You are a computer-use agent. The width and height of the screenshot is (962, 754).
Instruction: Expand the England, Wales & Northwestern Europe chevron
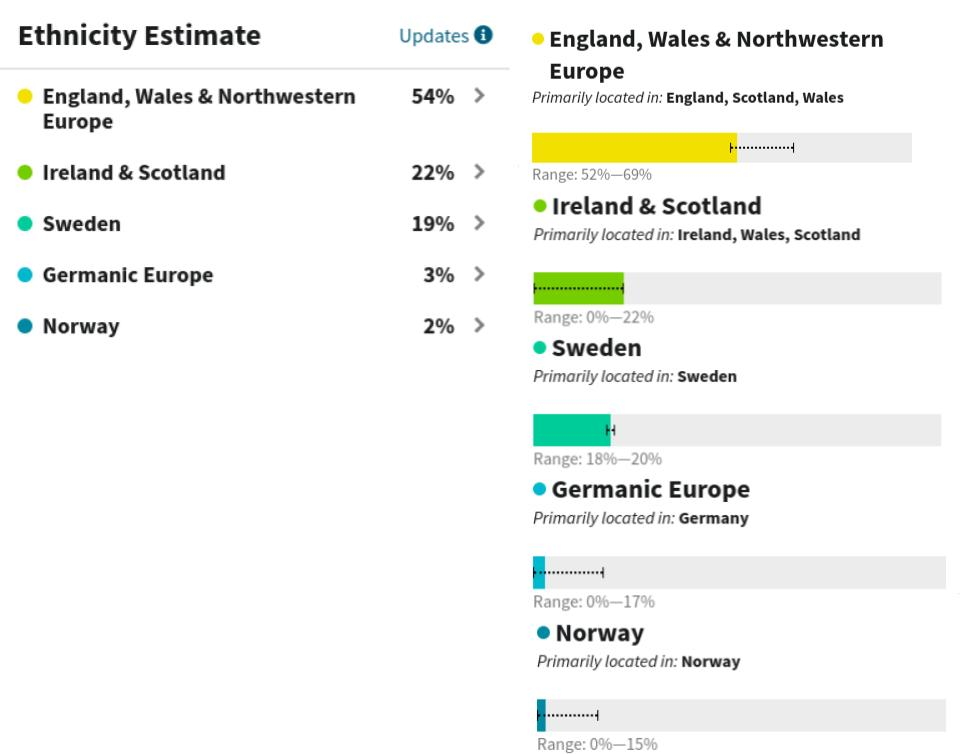[x=480, y=95]
